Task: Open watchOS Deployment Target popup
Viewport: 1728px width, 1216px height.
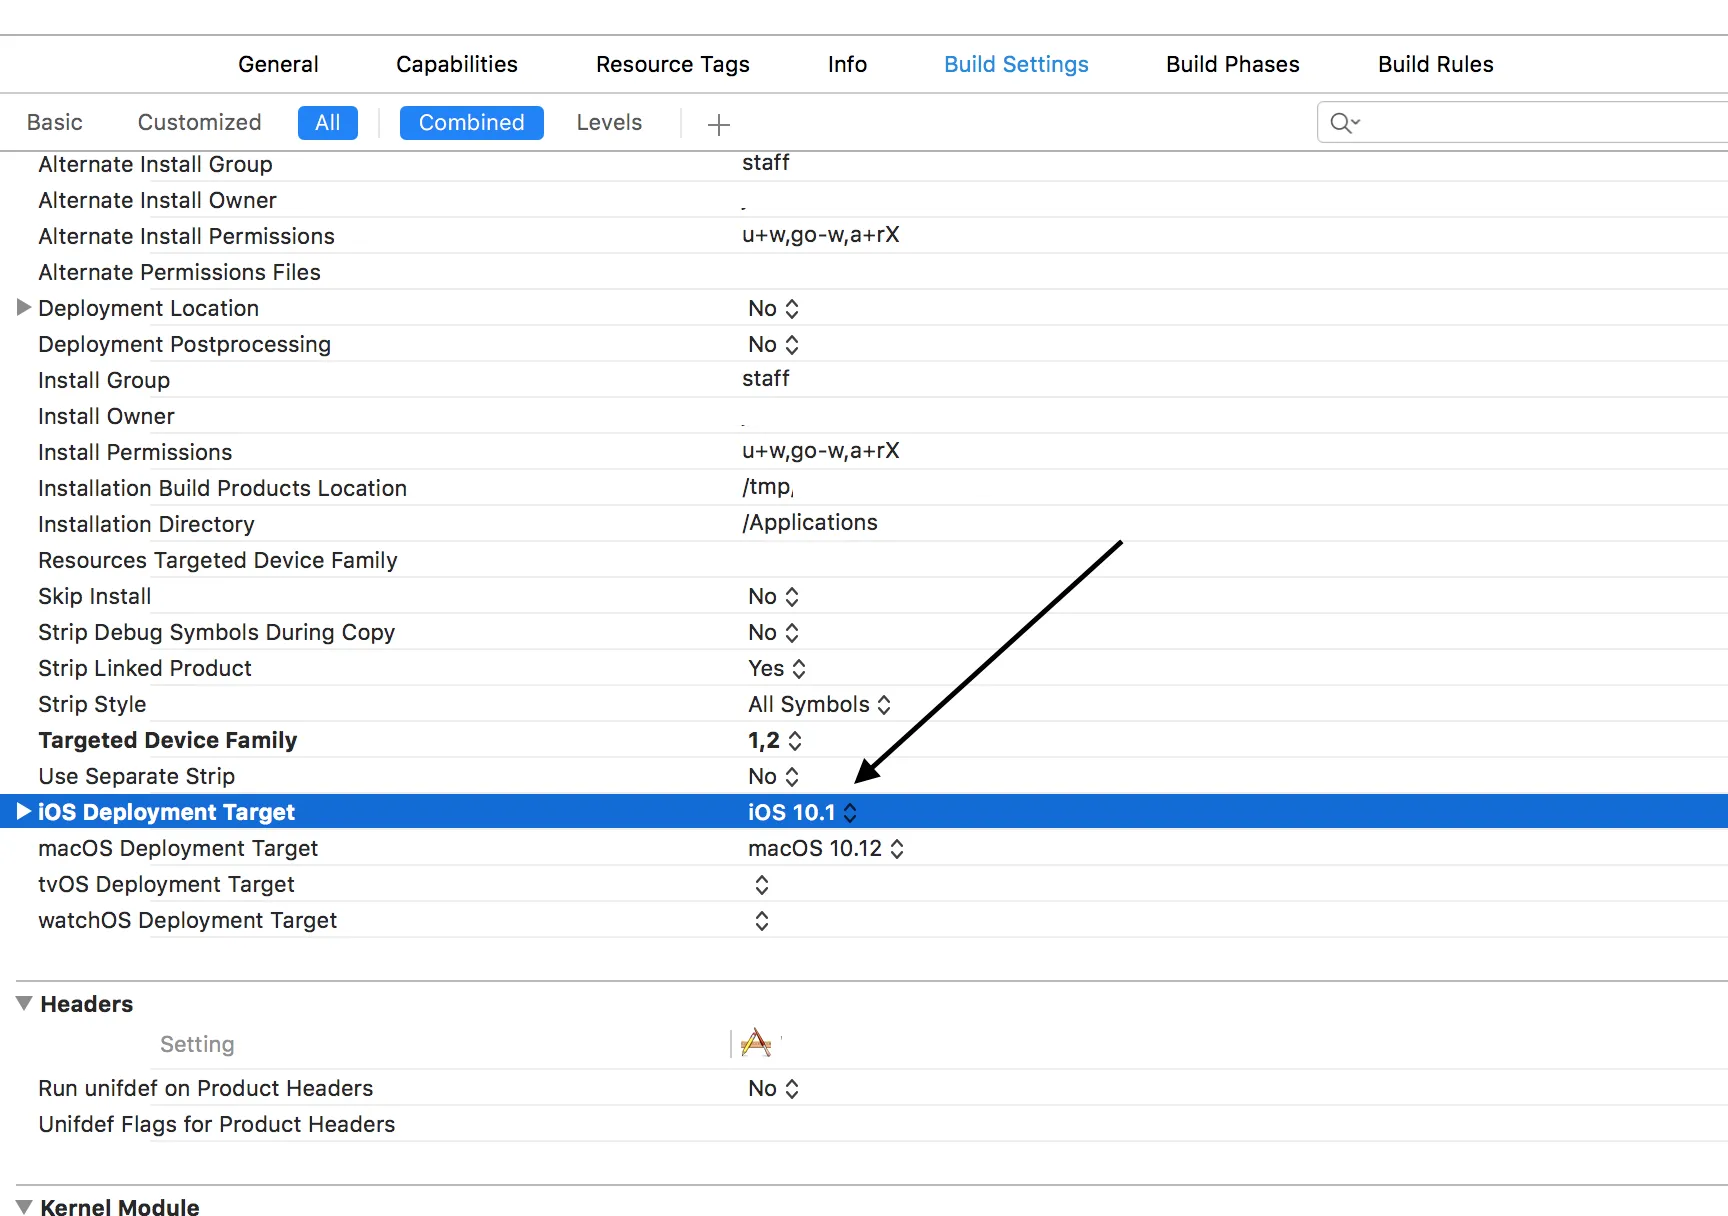Action: pyautogui.click(x=762, y=921)
